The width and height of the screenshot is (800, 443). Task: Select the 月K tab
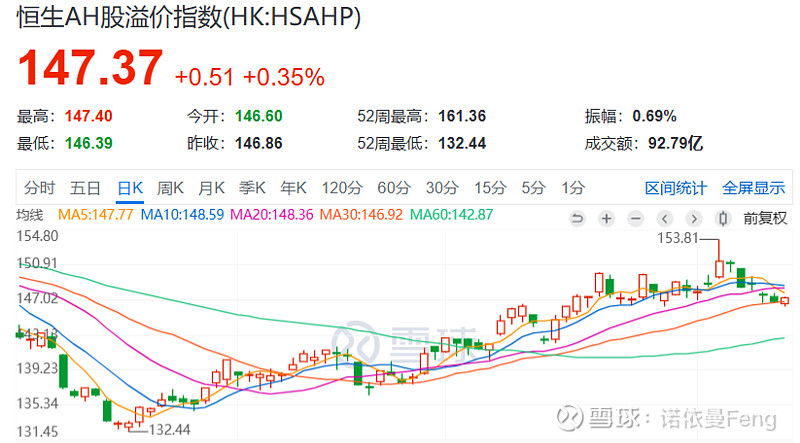click(x=211, y=188)
